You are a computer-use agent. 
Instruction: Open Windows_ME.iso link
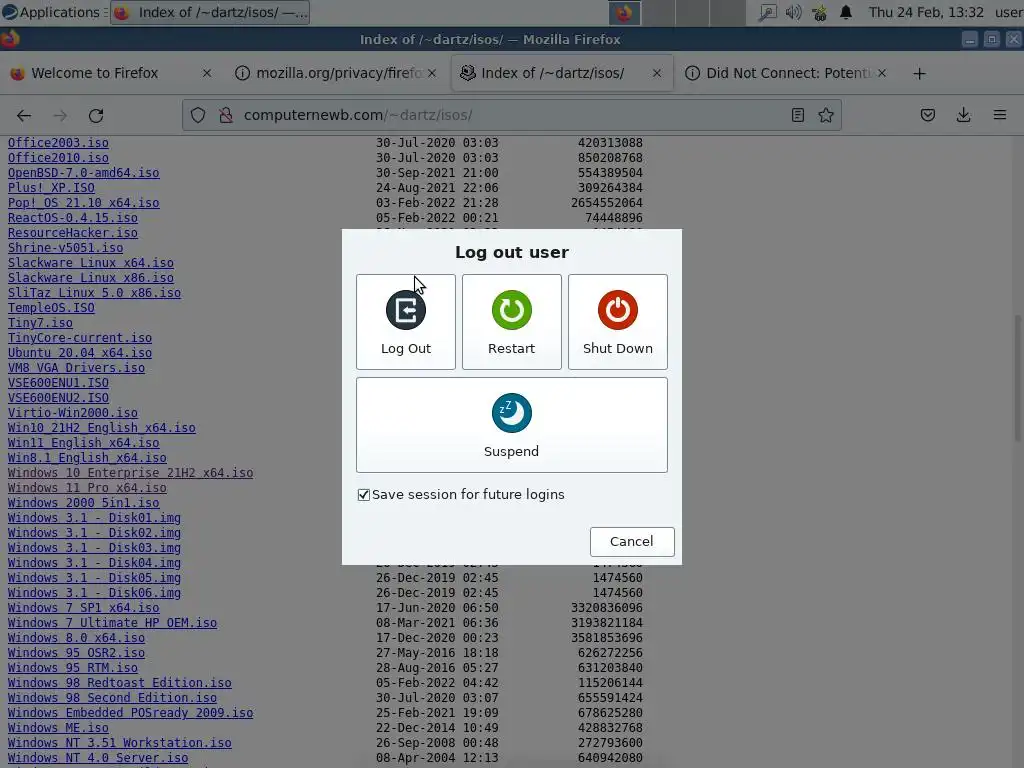tap(58, 729)
